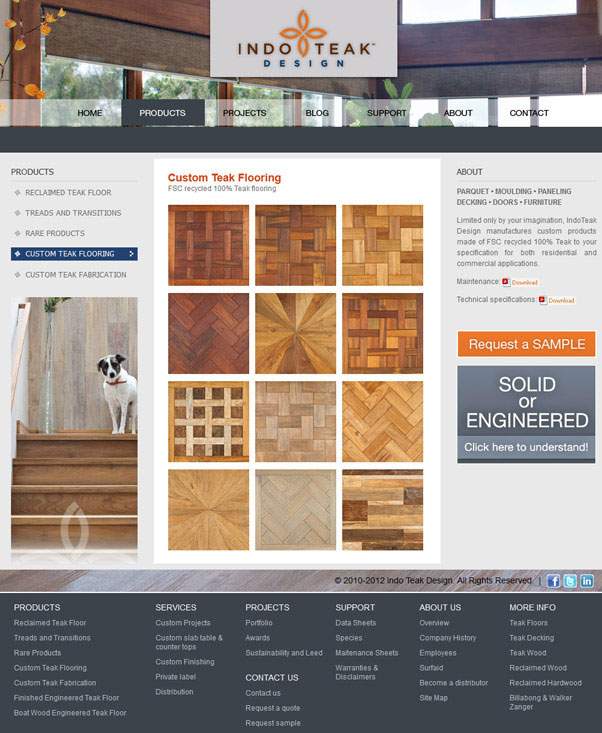602x733 pixels.
Task: Click footer link Boat Wood Engineered Teak Floor
Action: (70, 712)
